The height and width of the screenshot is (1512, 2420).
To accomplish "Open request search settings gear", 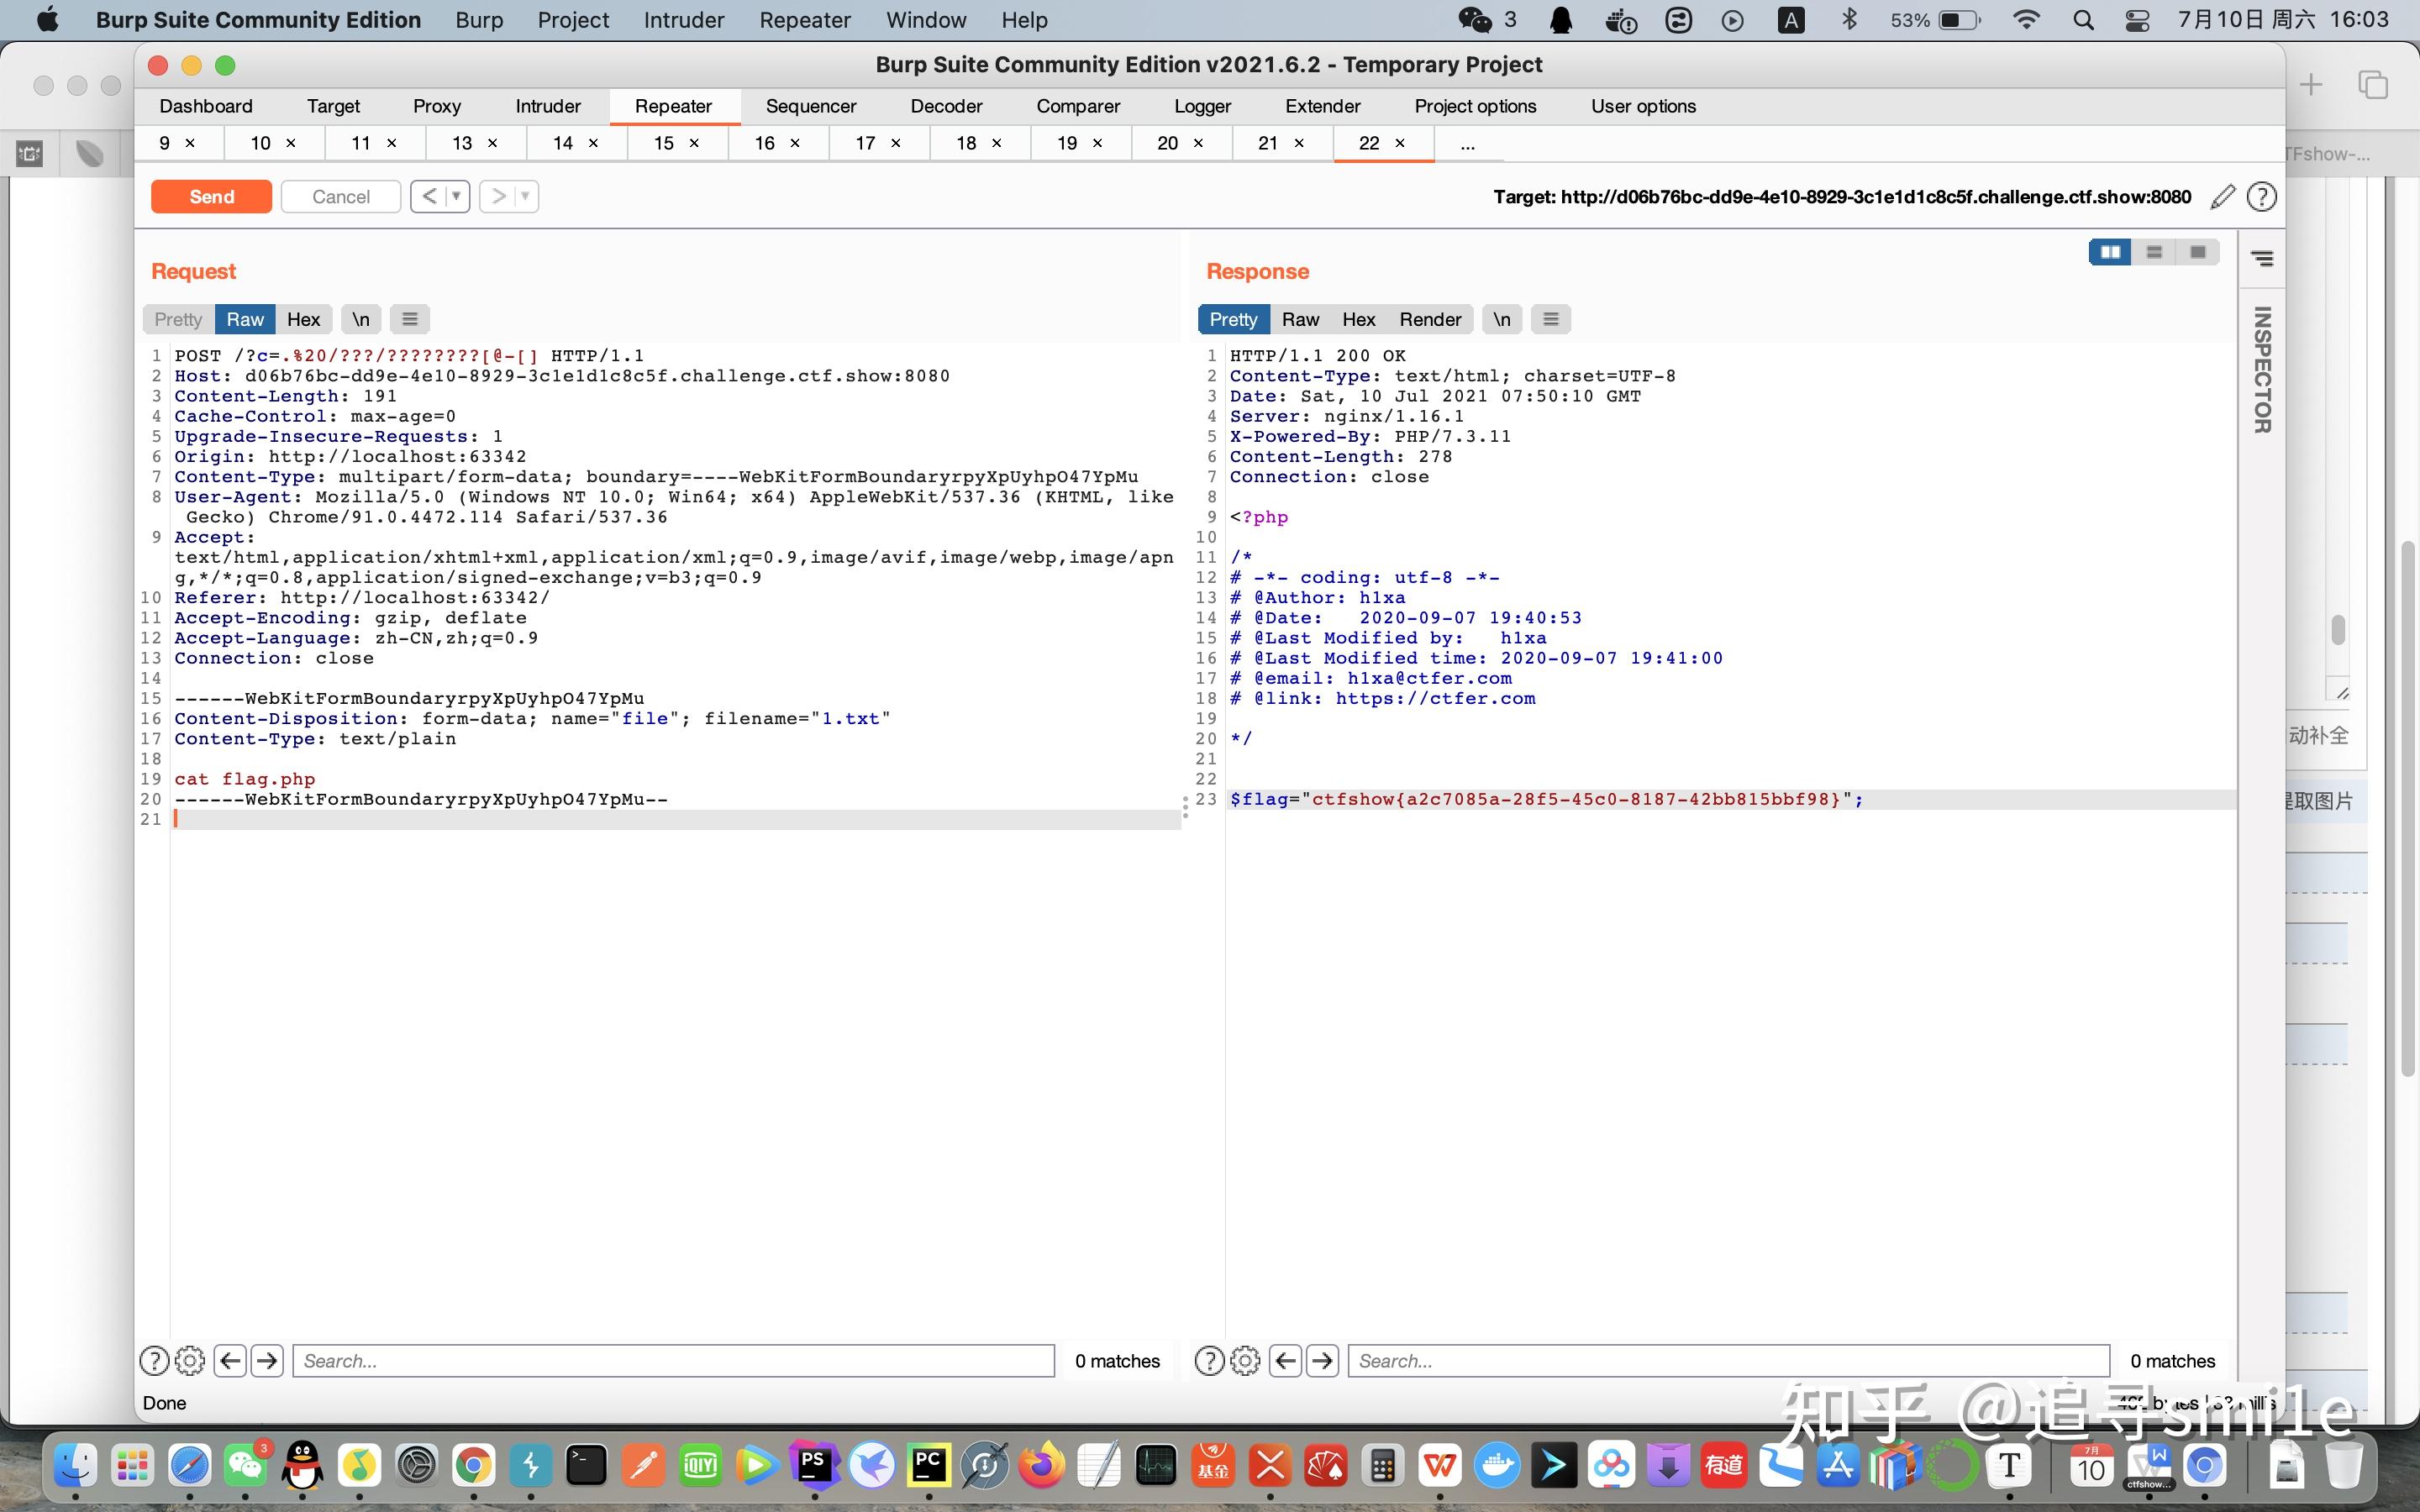I will (x=190, y=1360).
